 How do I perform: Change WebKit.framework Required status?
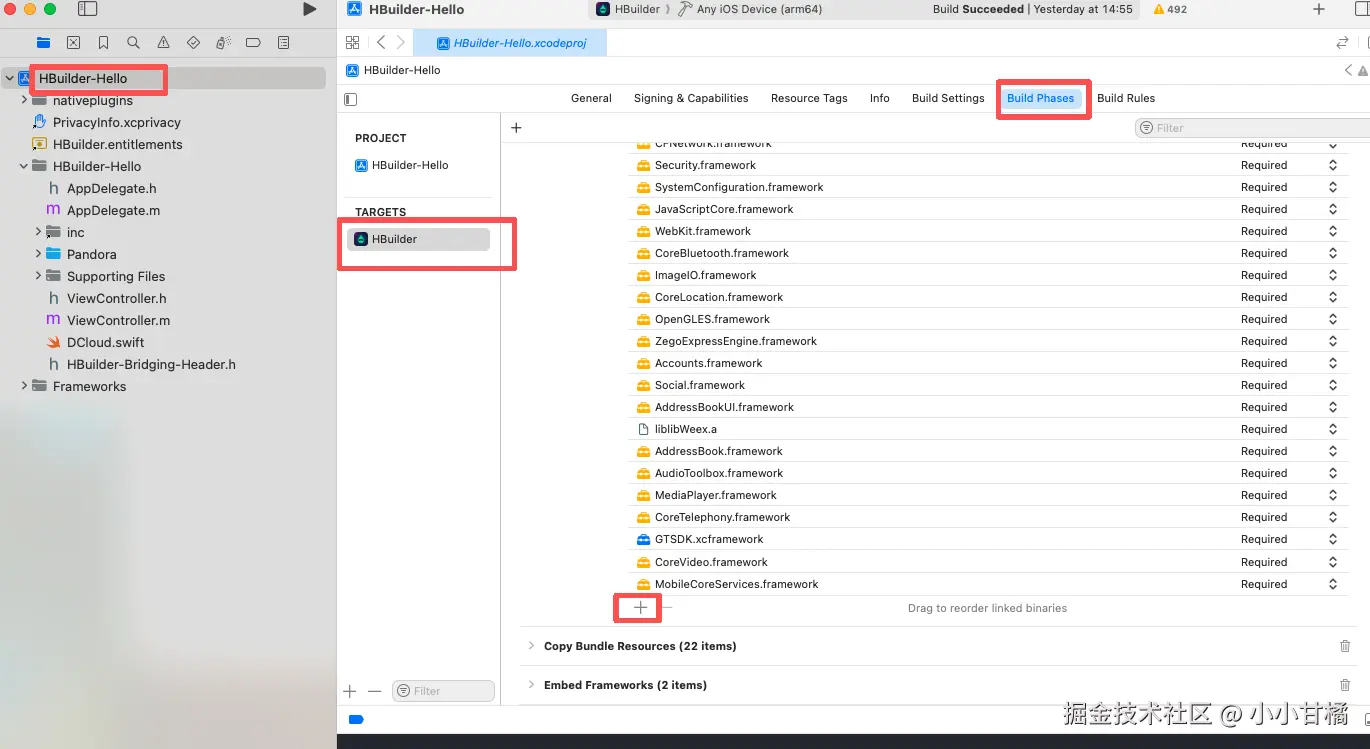coord(1333,232)
